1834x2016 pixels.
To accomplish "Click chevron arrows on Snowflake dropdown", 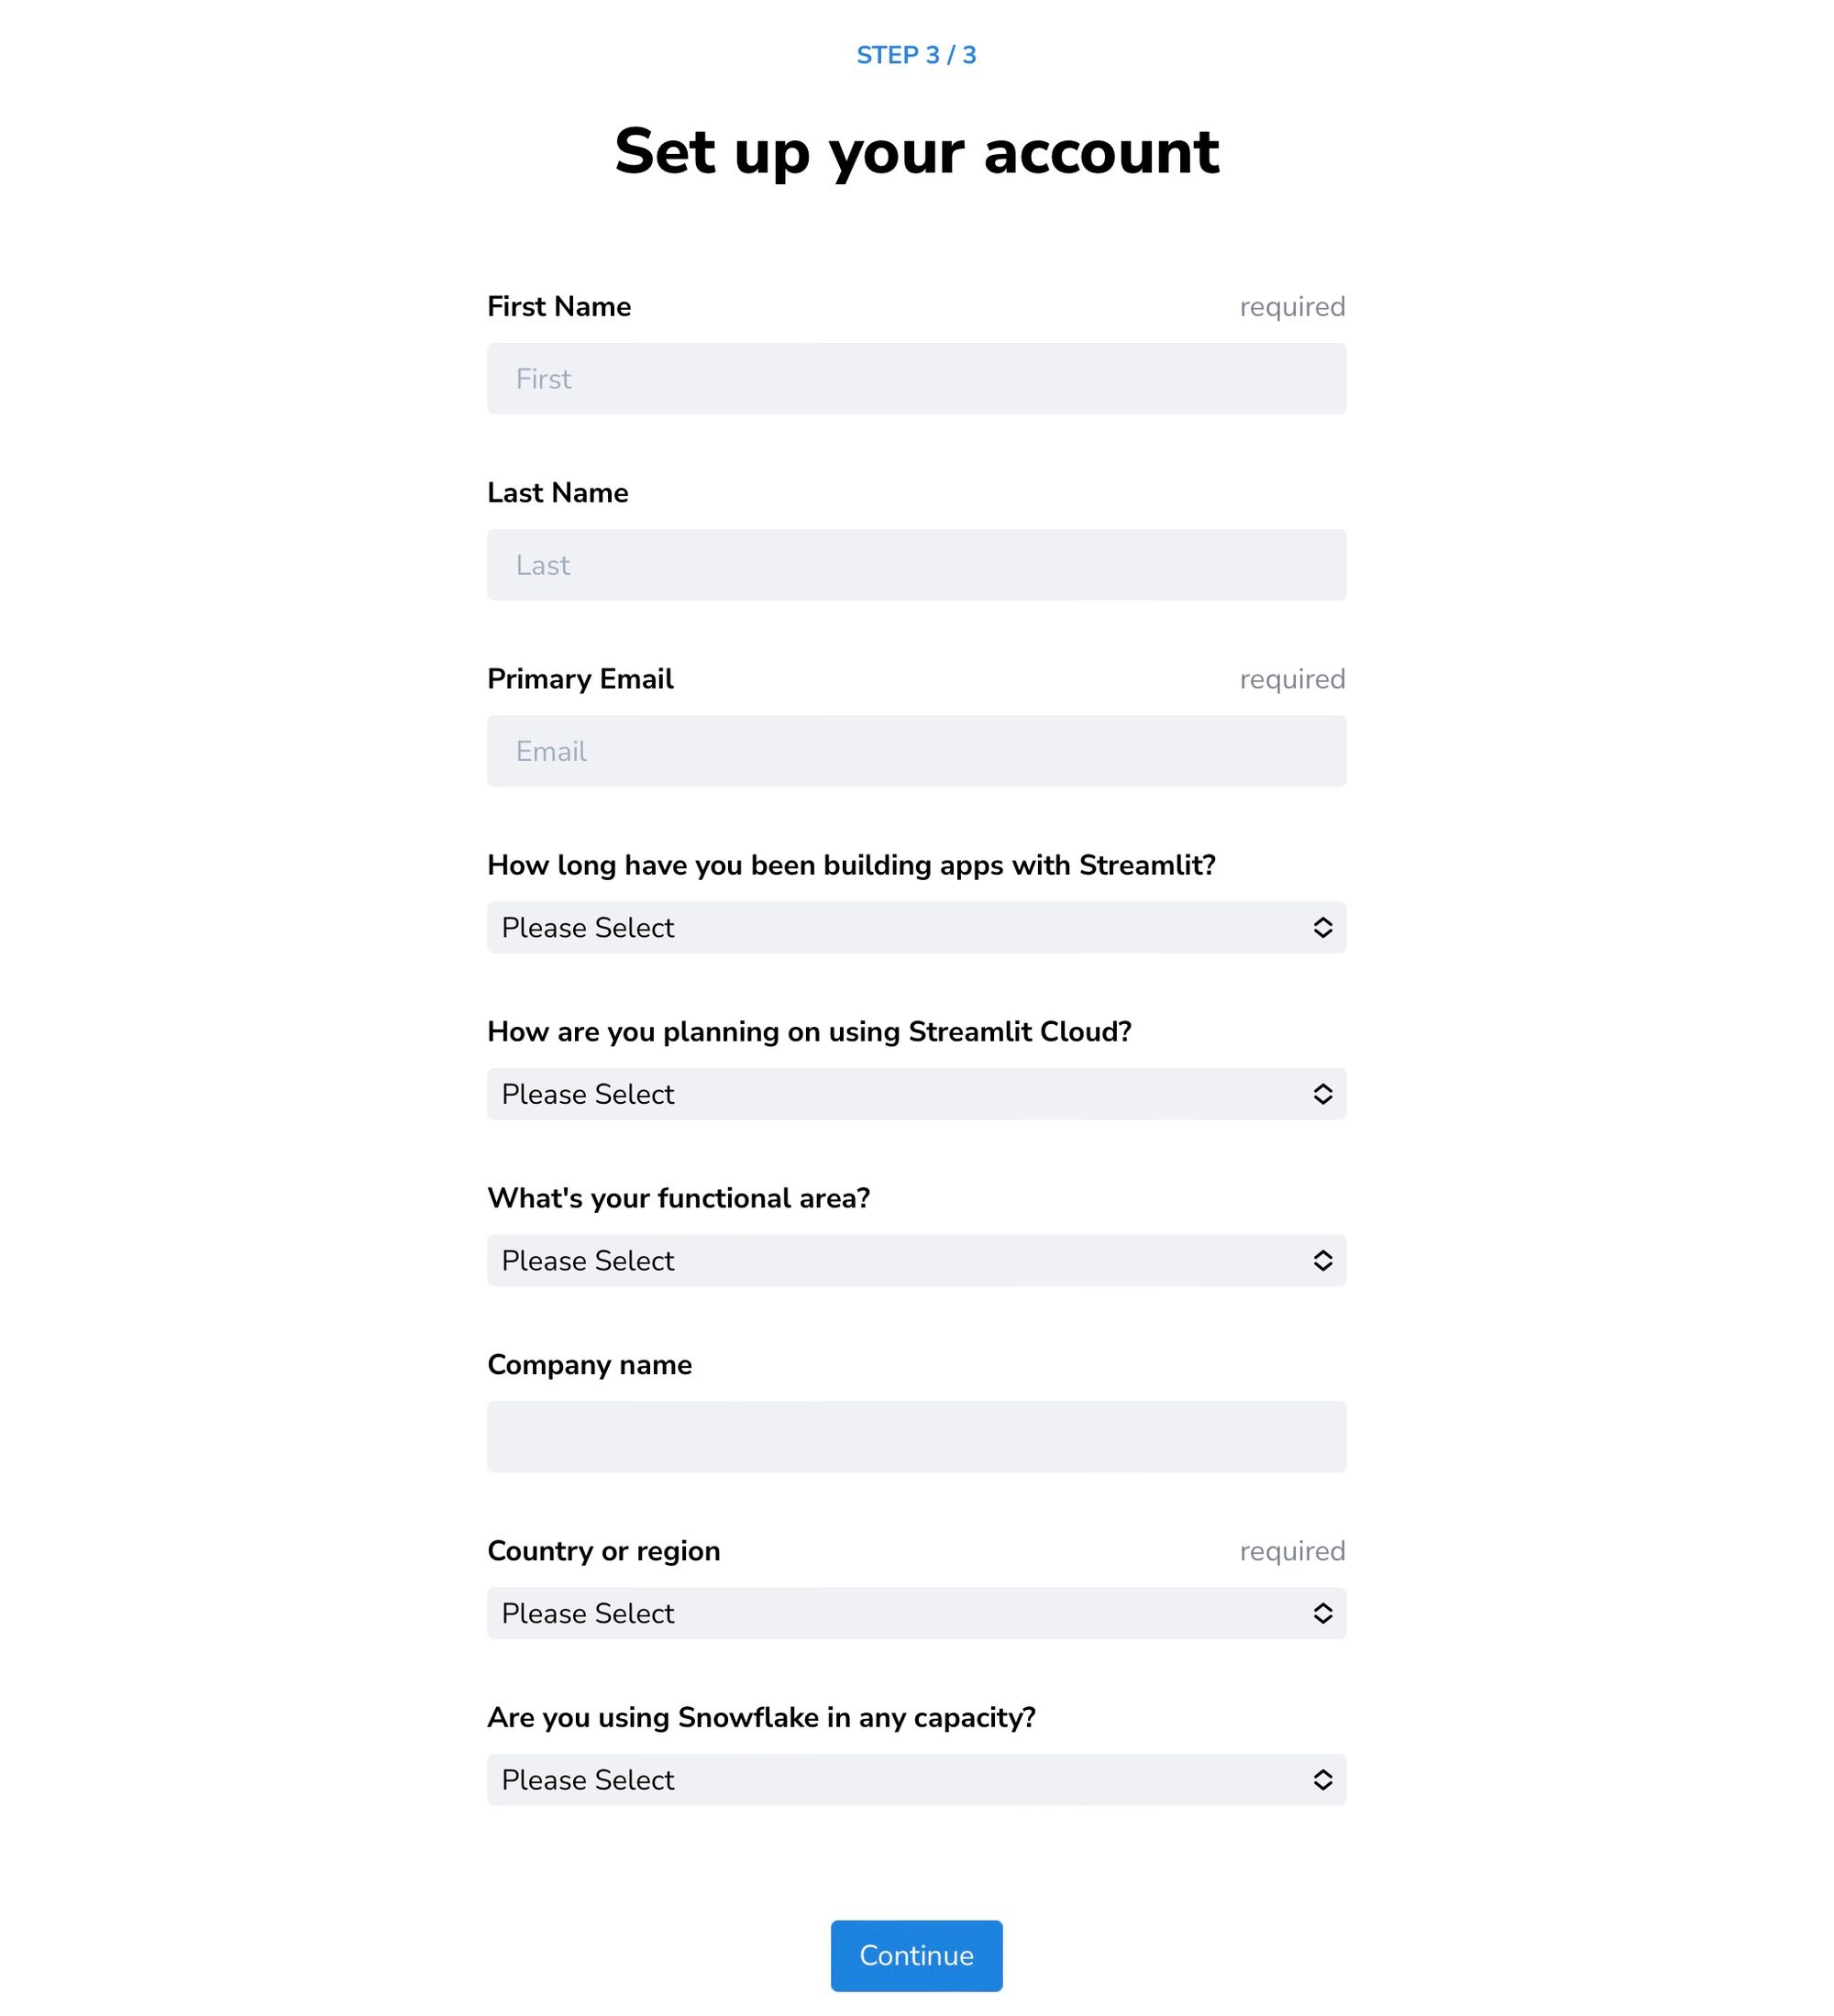I will [1322, 1780].
